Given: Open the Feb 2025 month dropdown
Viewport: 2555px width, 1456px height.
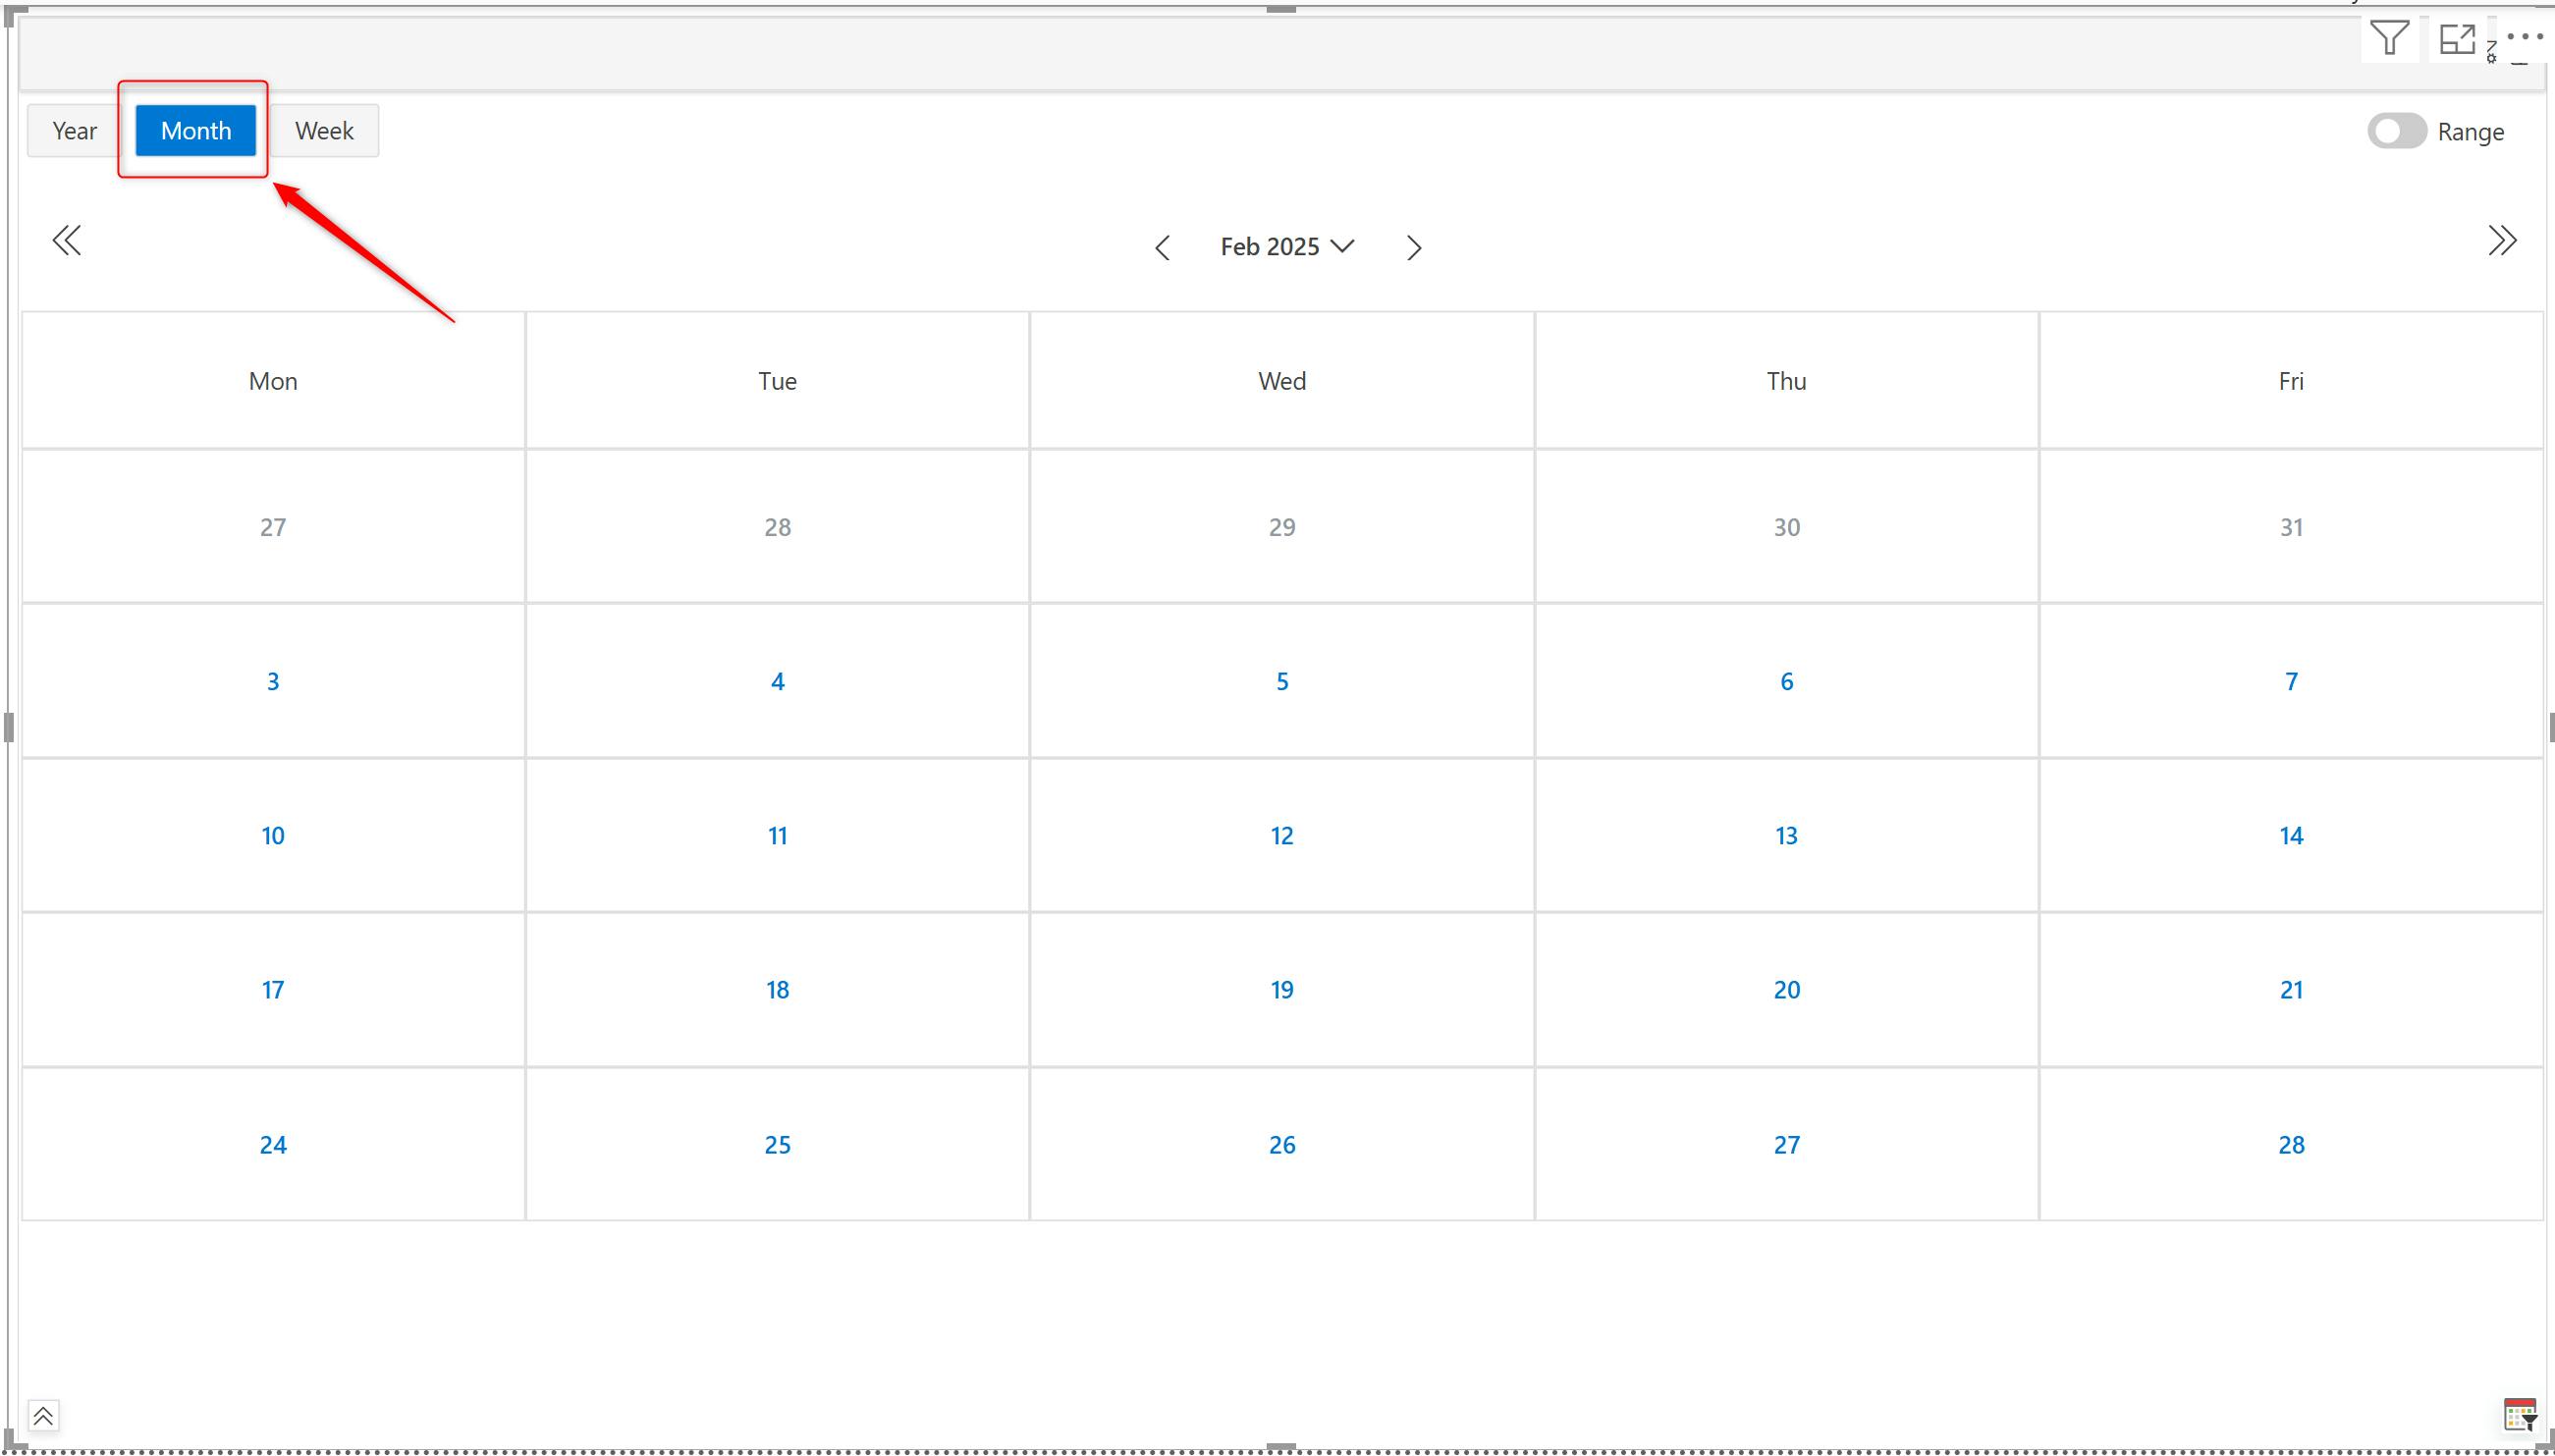Looking at the screenshot, I should (1286, 247).
